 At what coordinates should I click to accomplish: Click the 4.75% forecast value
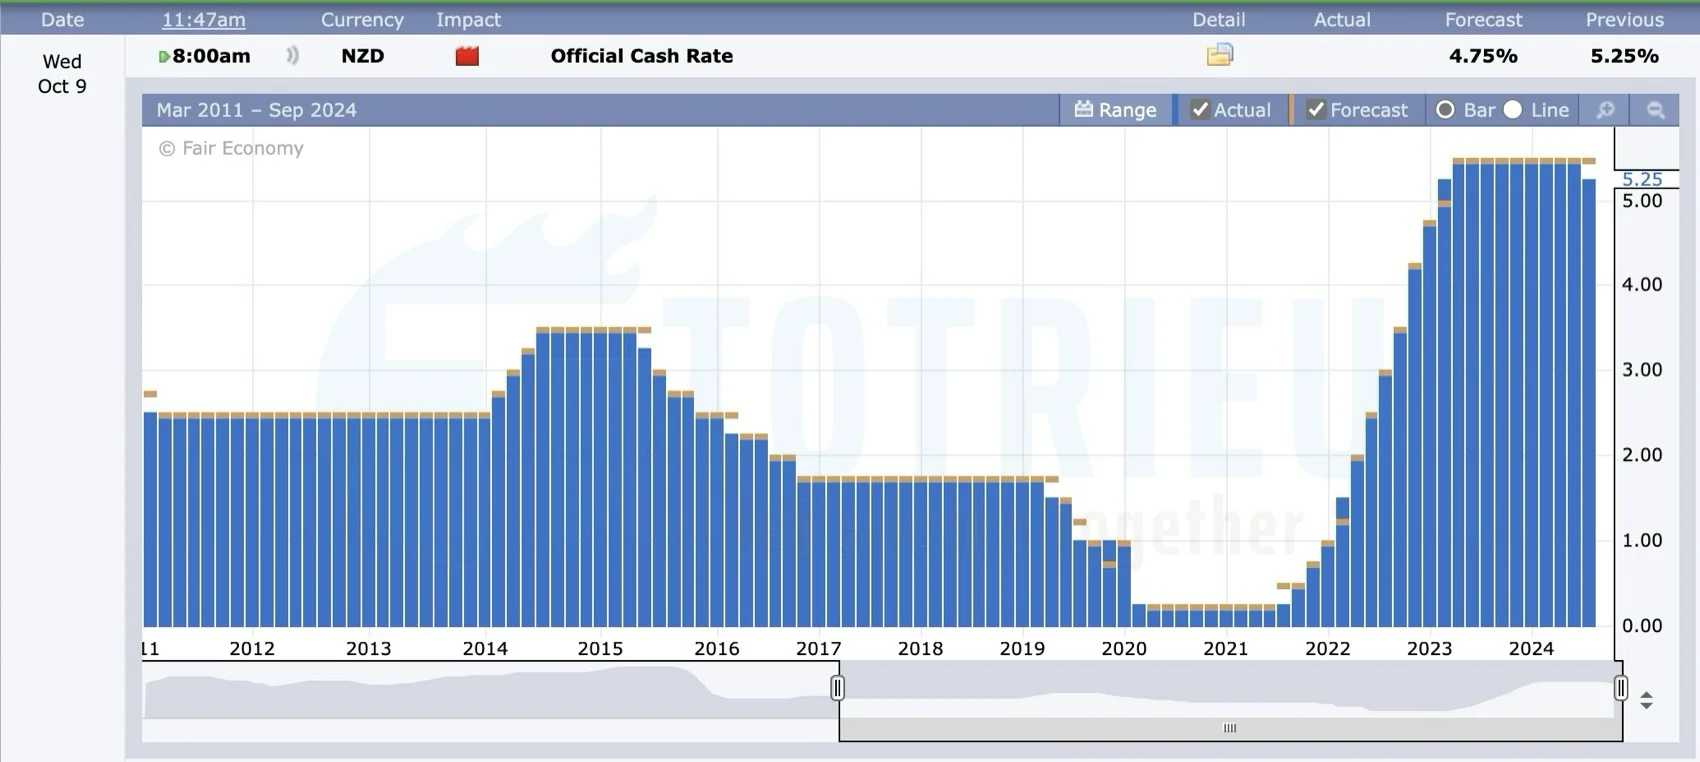click(1483, 56)
